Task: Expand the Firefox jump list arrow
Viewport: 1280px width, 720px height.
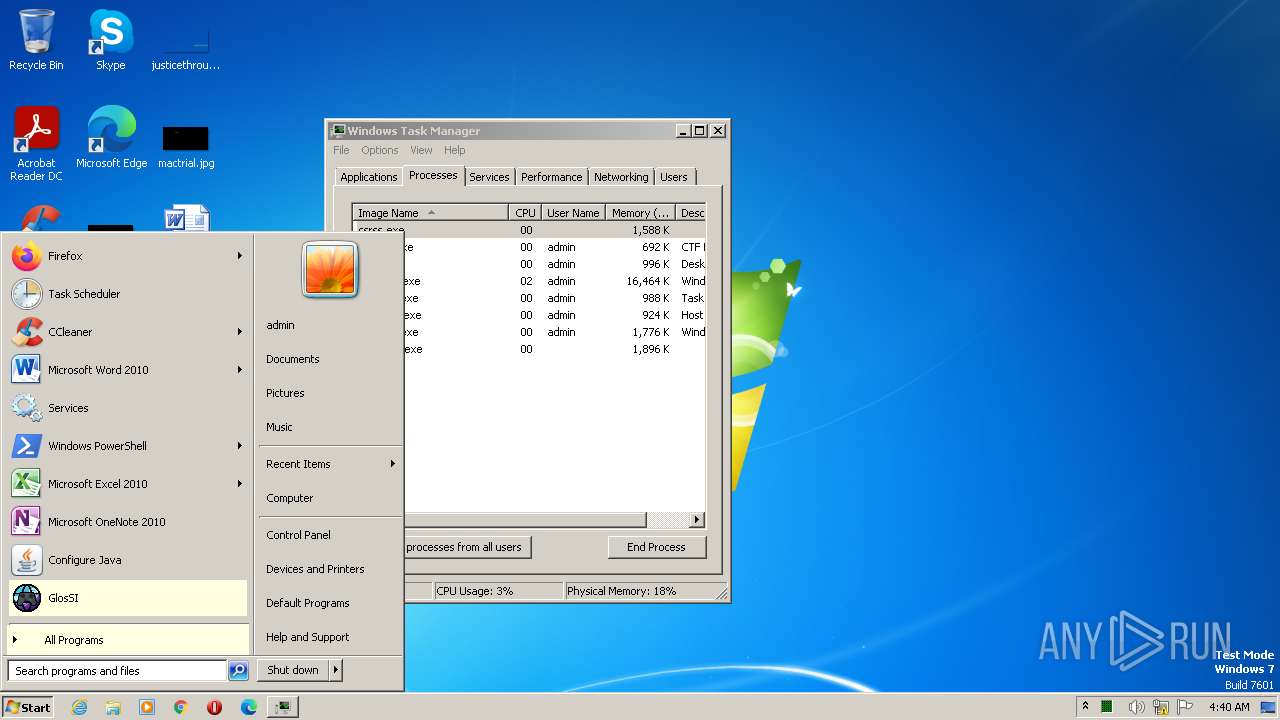Action: click(x=240, y=256)
